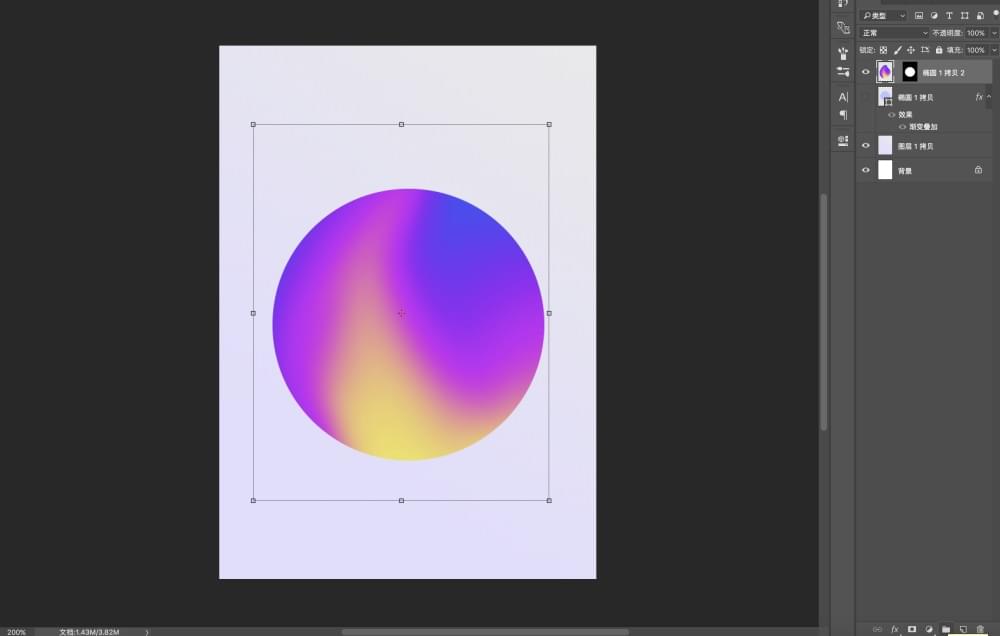Open the collapsed panel icon above brush presets

click(x=843, y=27)
